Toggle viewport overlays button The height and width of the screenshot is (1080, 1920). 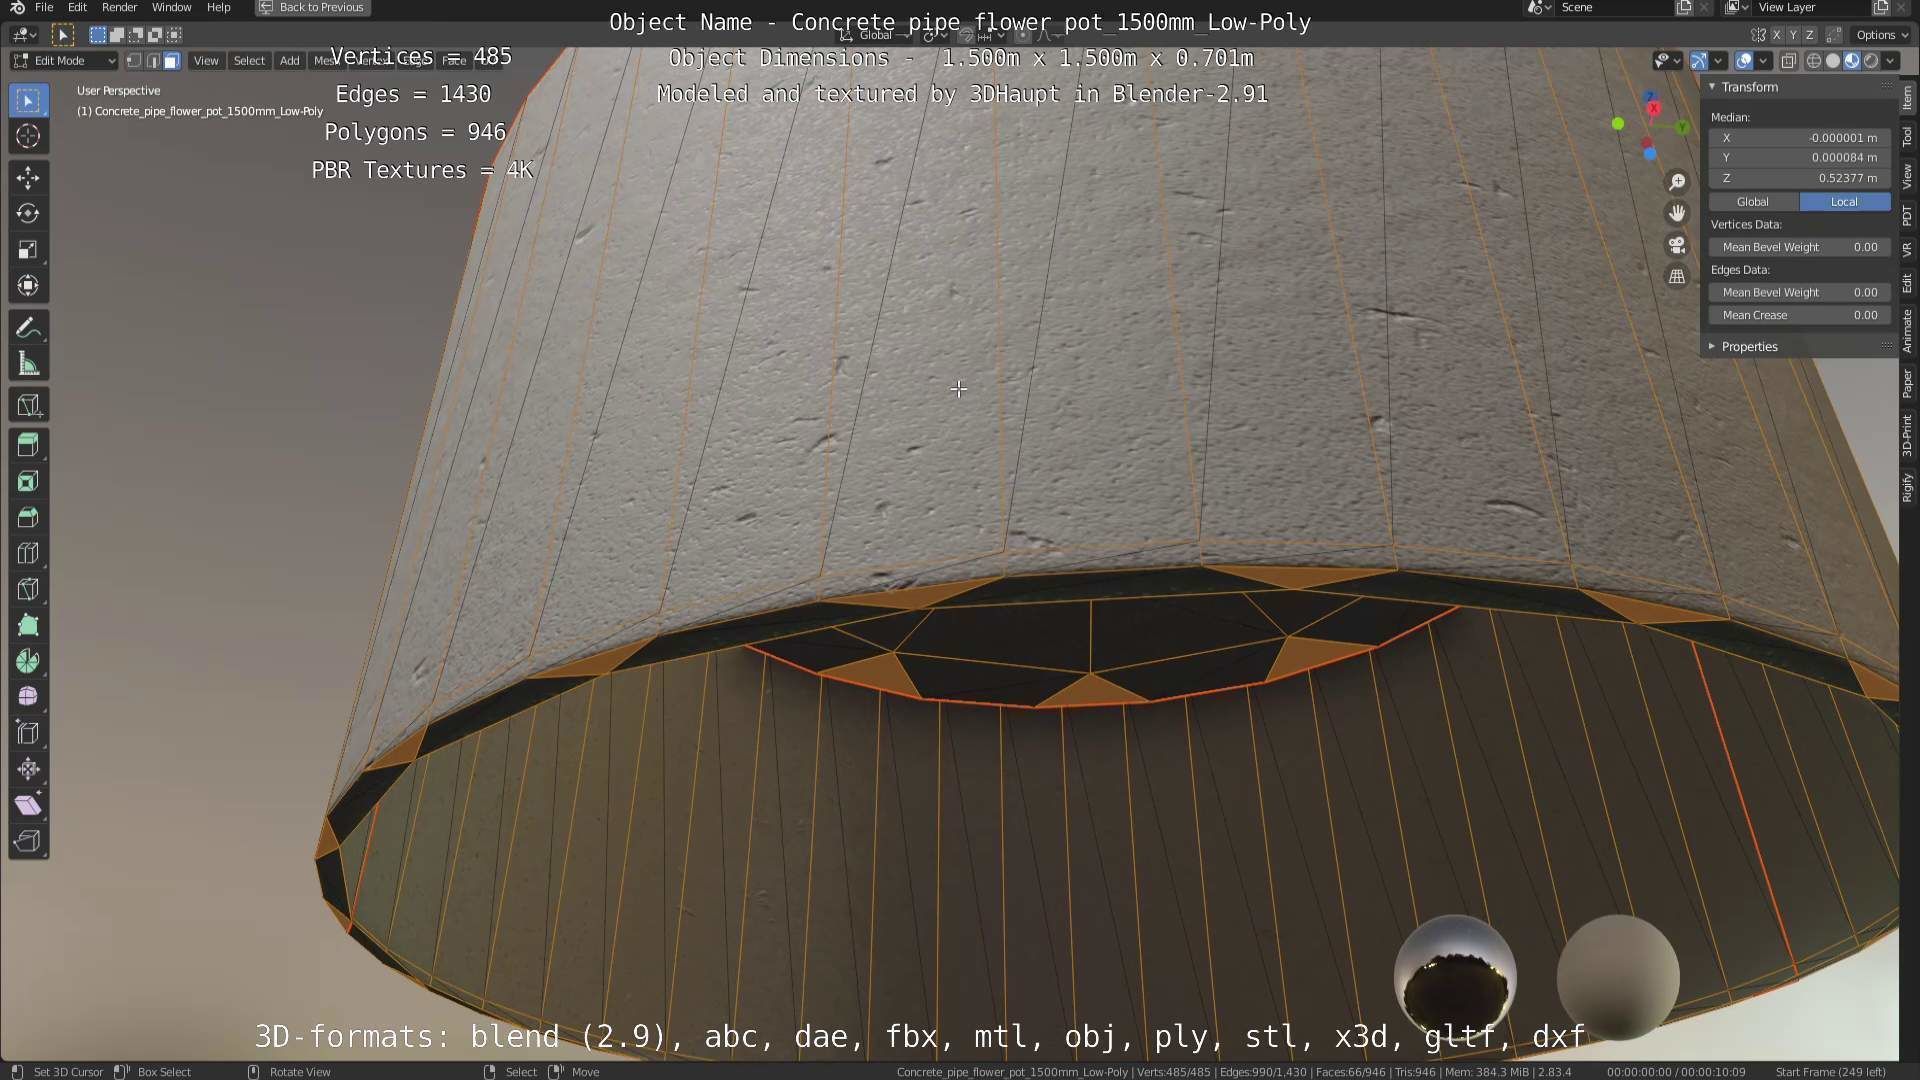point(1744,61)
